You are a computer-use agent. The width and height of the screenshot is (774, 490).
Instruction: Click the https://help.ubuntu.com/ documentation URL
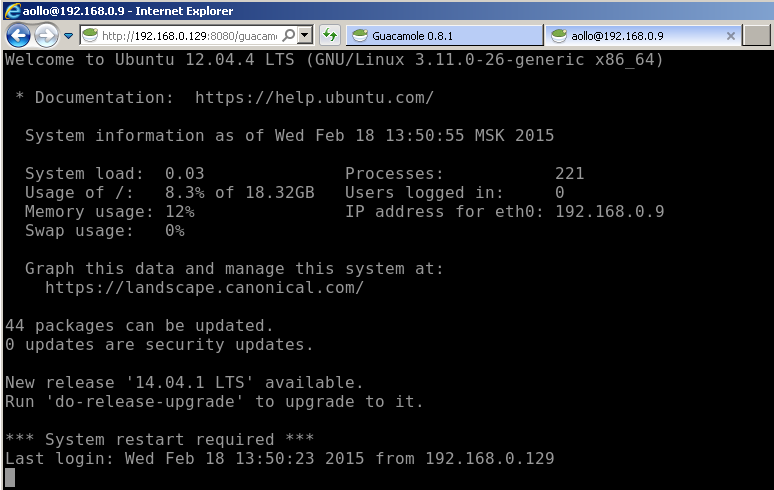coord(314,97)
